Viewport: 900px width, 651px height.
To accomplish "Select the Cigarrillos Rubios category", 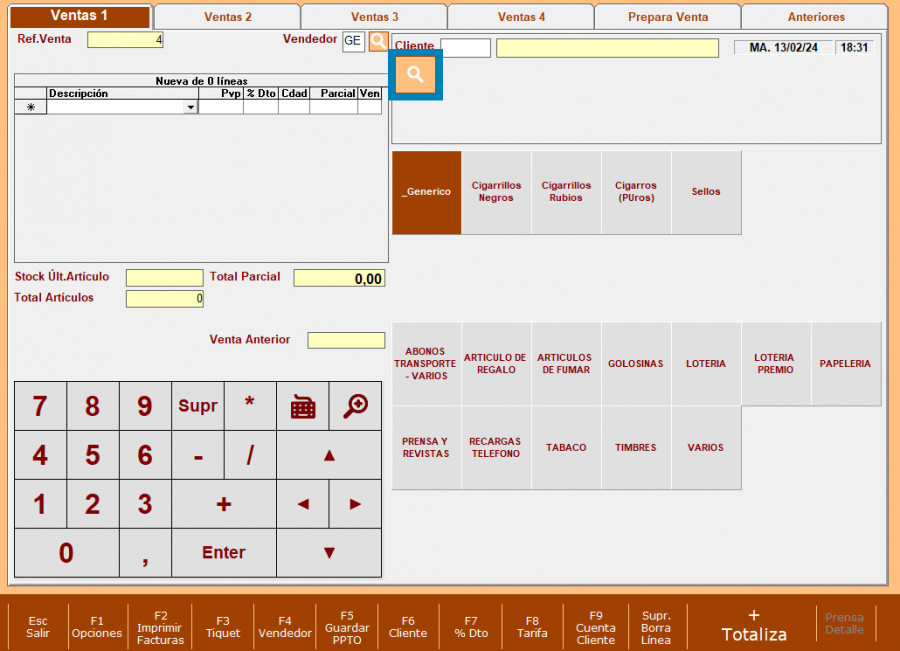I will point(566,192).
